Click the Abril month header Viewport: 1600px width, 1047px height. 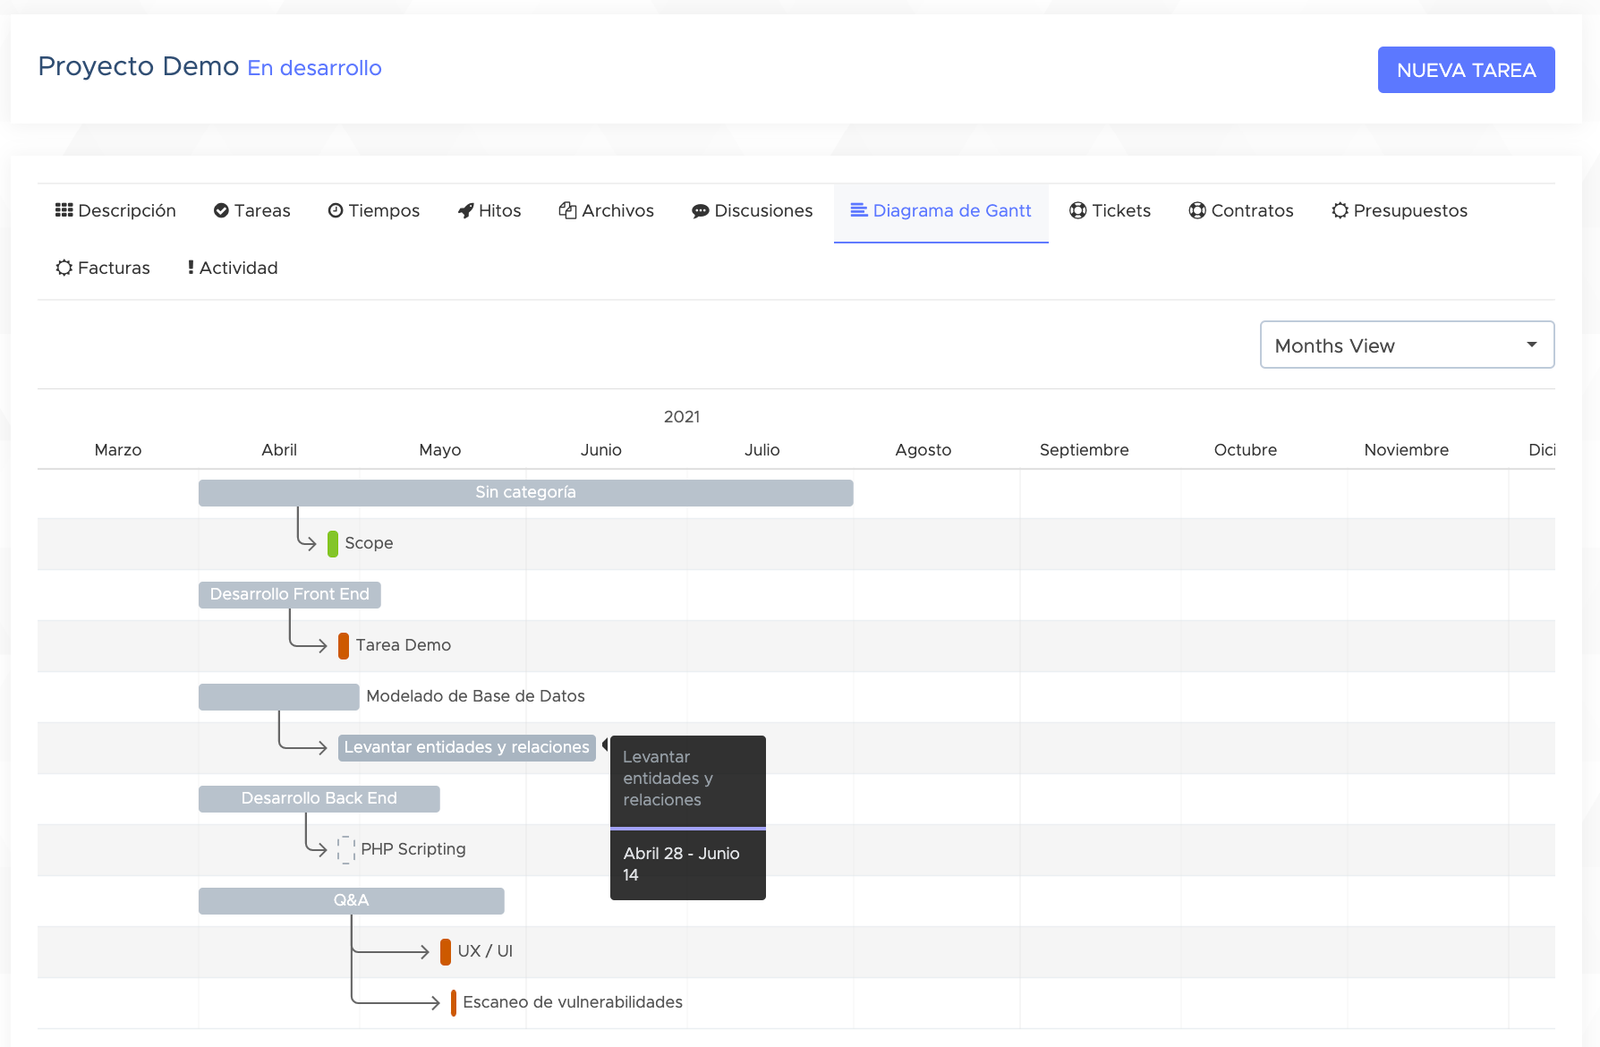click(279, 450)
